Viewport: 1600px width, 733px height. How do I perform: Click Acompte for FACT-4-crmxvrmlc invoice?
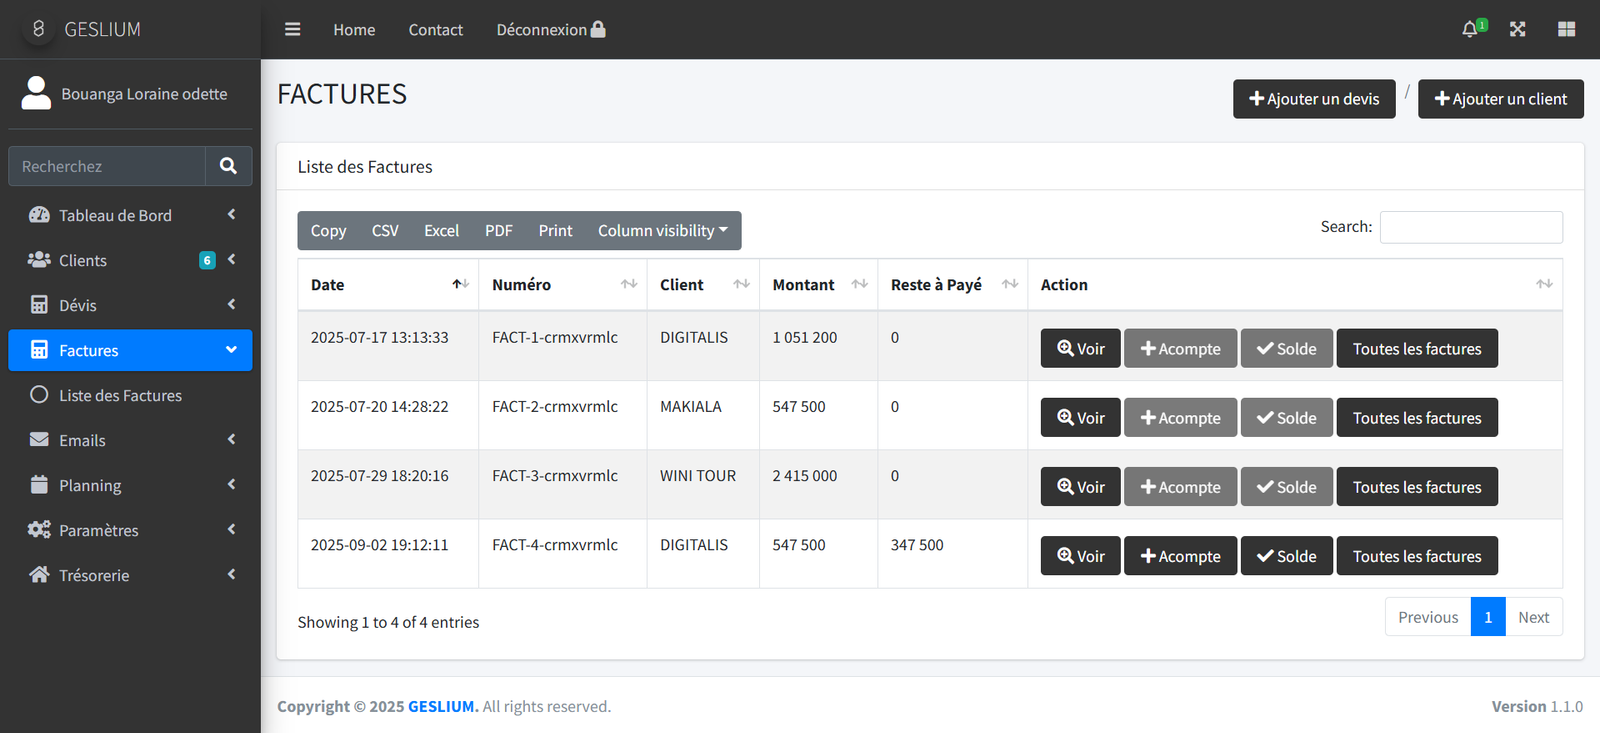[1180, 556]
